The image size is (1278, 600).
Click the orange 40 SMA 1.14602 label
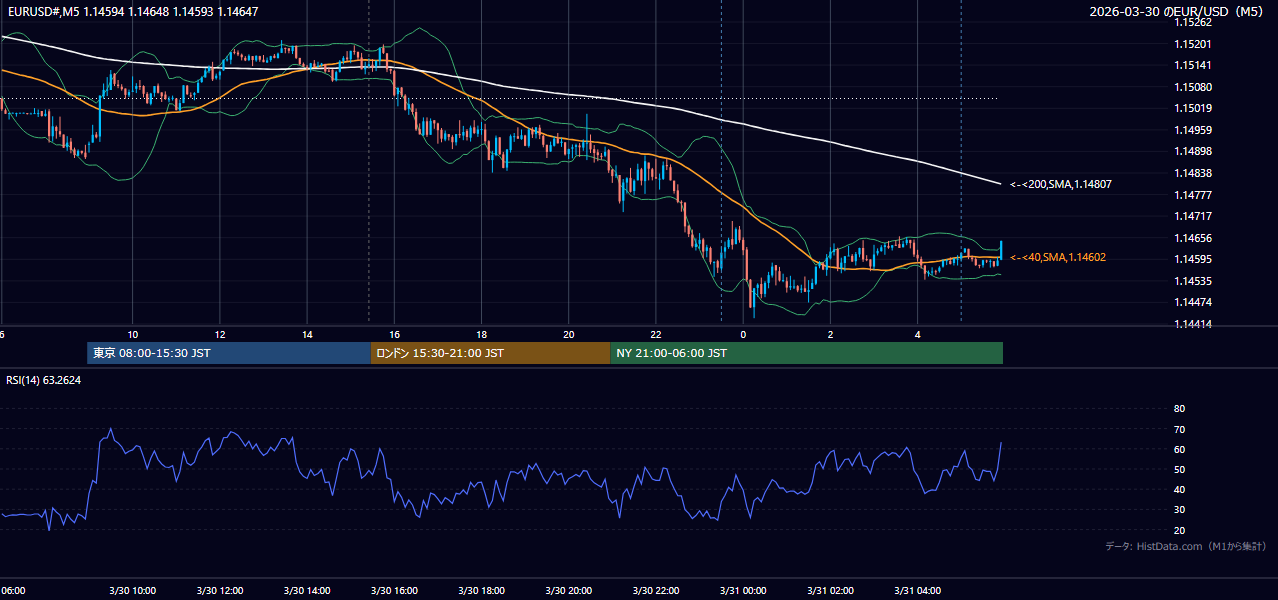[x=1058, y=257]
